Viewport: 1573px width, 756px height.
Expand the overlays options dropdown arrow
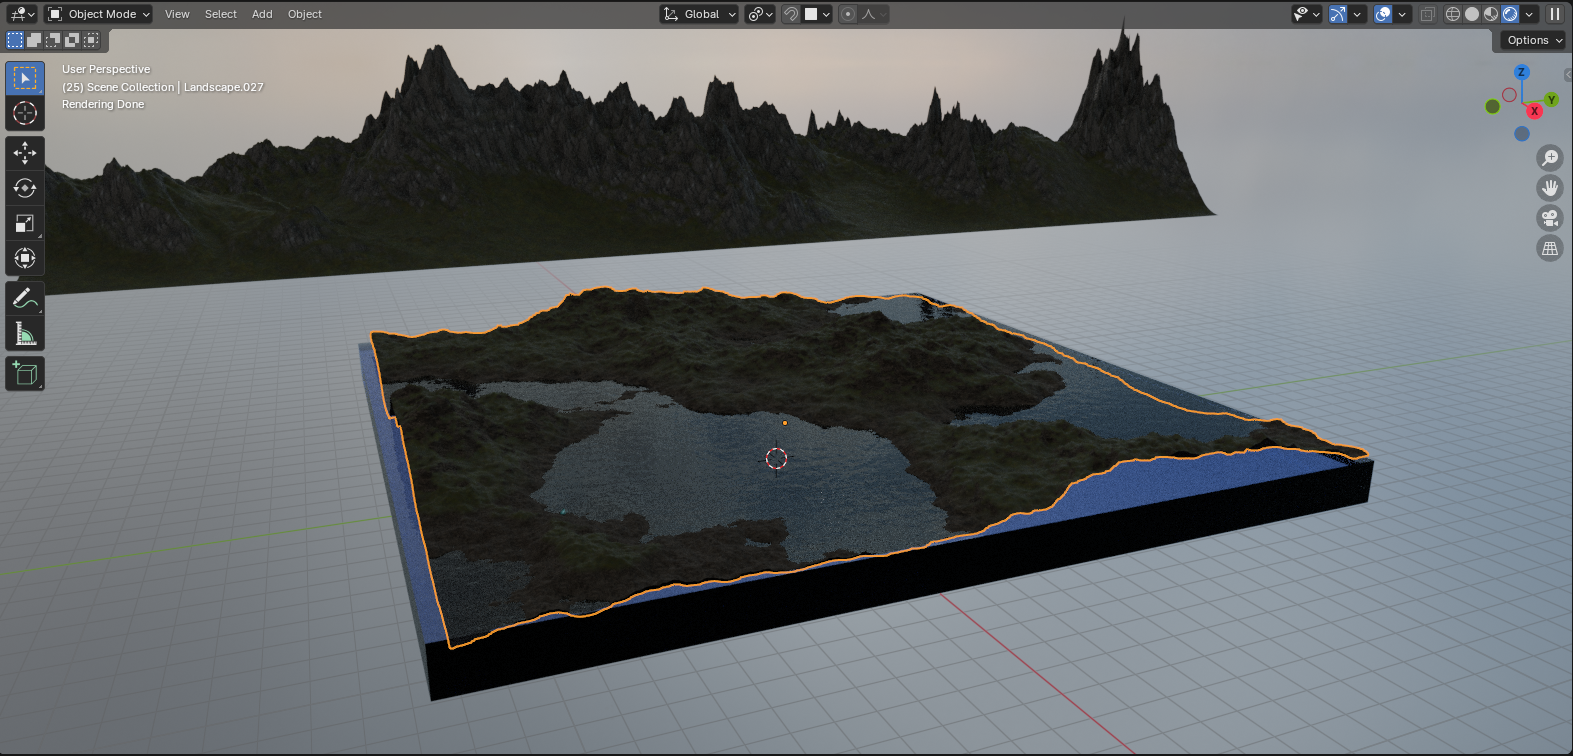1403,14
